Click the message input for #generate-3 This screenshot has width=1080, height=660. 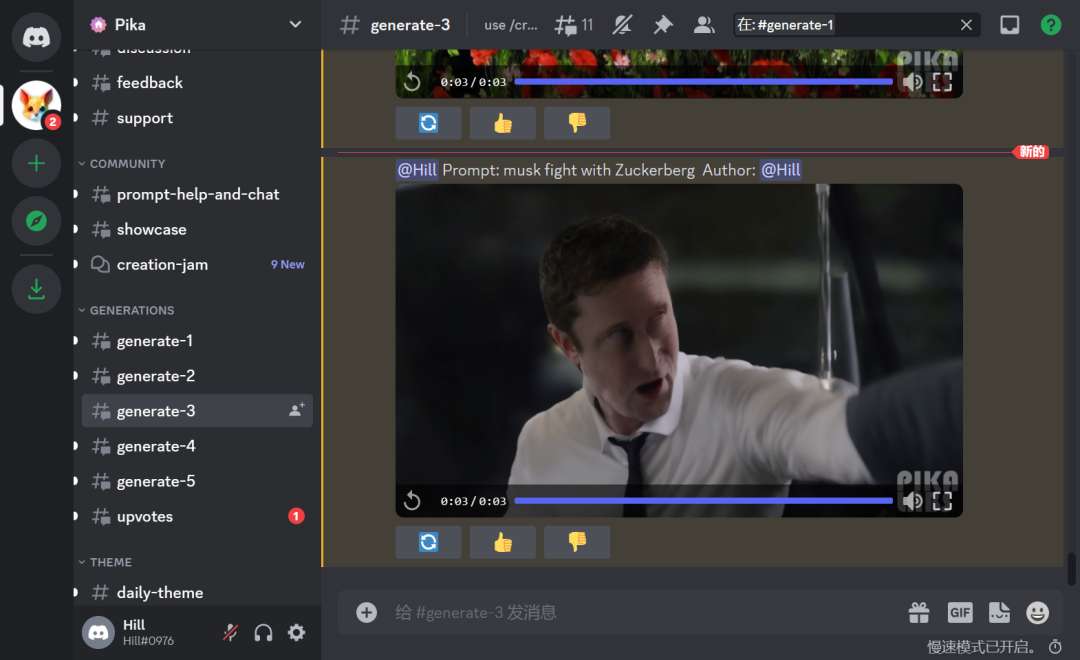(x=647, y=612)
